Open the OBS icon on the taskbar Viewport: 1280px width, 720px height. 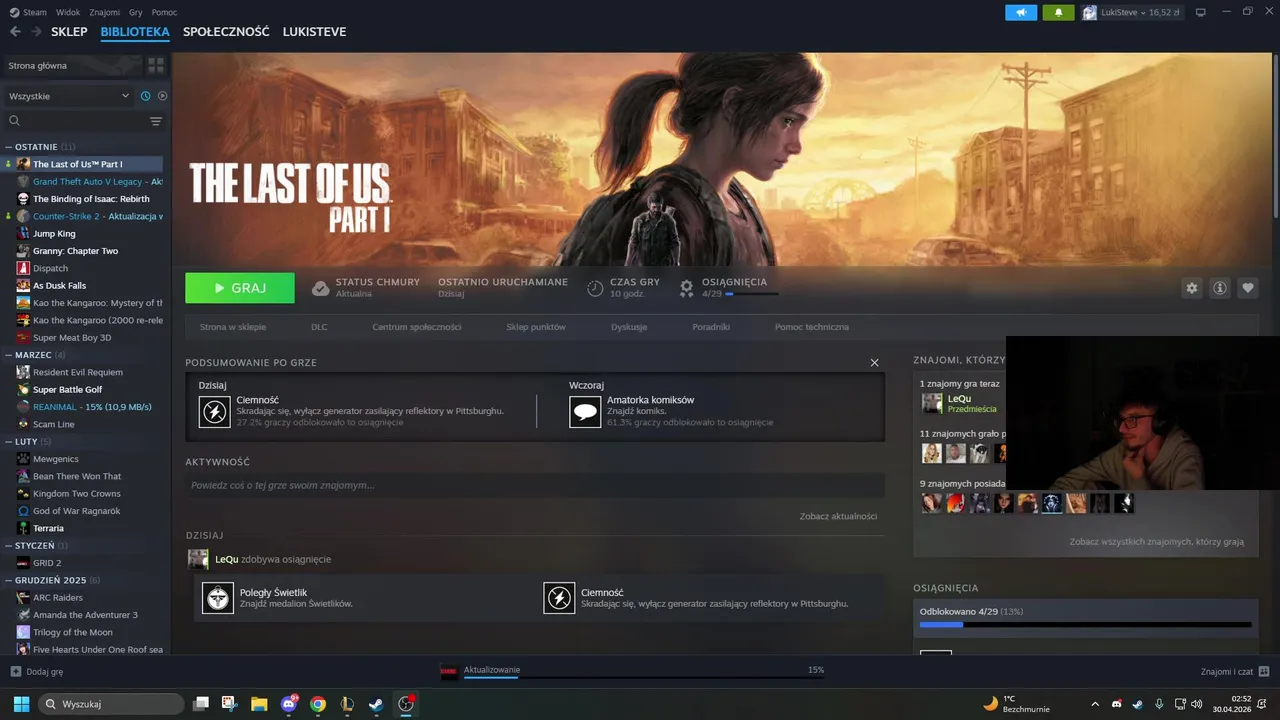(x=406, y=703)
